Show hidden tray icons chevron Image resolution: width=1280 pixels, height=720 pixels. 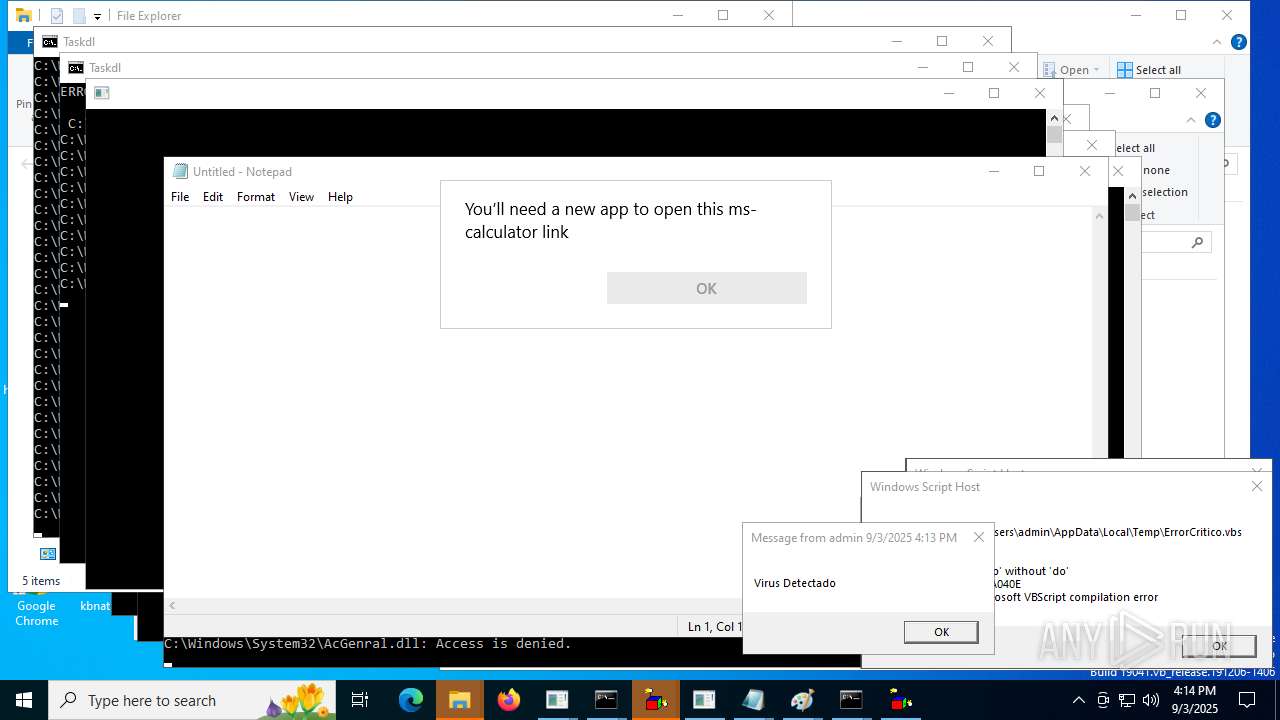[x=1079, y=700]
